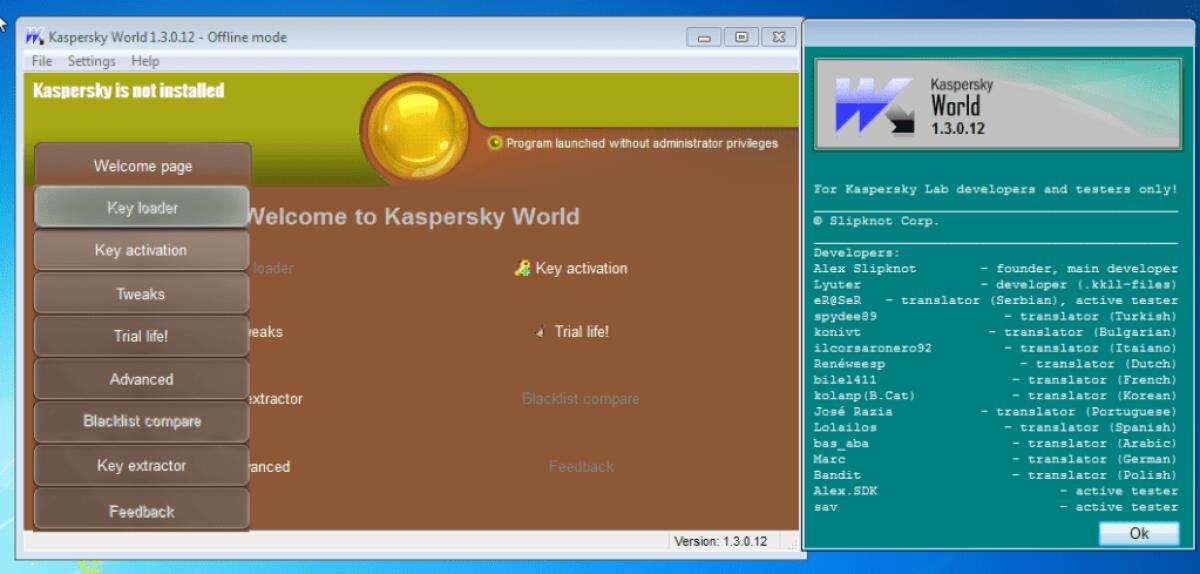Screen dimensions: 1200x574
Task: Click 'Program launched without administrator privileges' text
Action: pos(642,143)
